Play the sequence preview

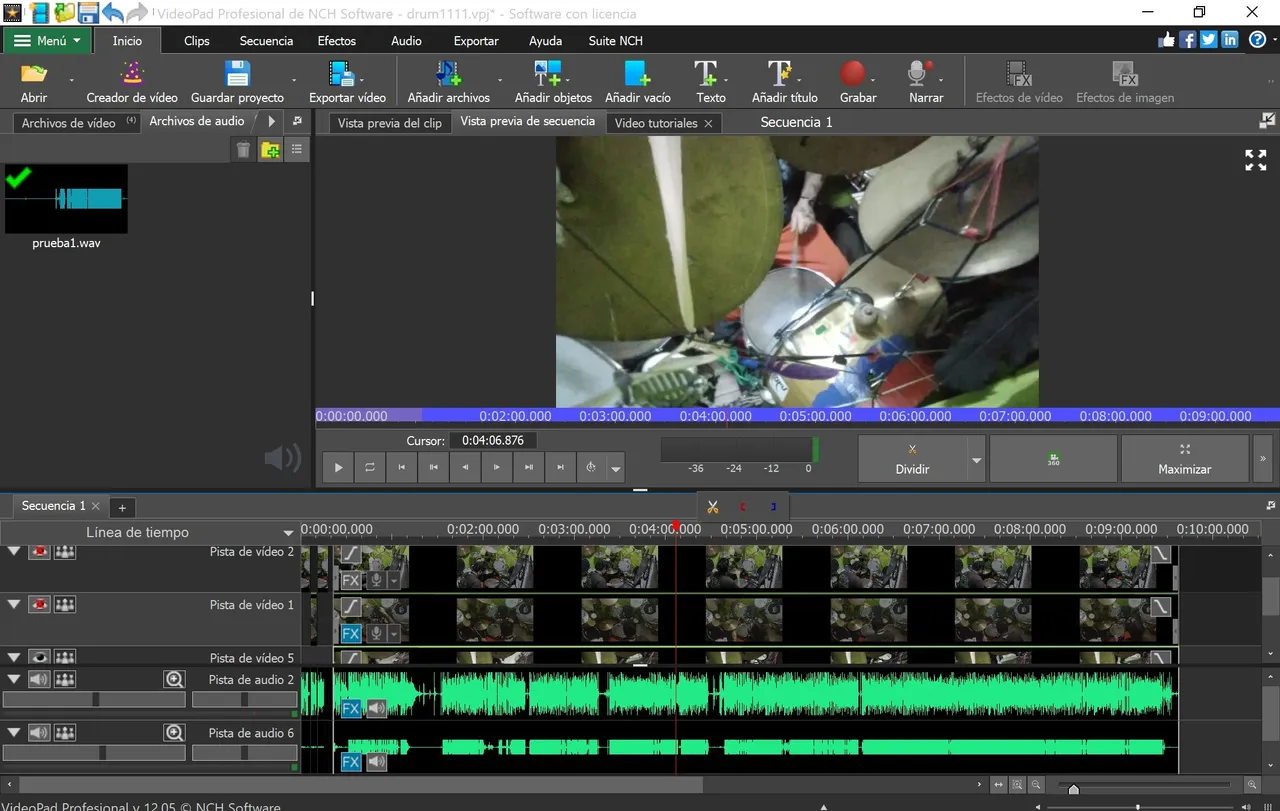pos(338,467)
